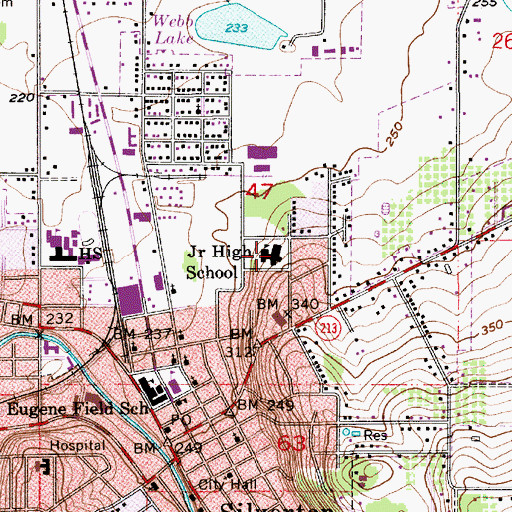Image resolution: width=512 pixels, height=512 pixels.
Task: Click the Eugene Field Sch label
Action: (x=77, y=409)
